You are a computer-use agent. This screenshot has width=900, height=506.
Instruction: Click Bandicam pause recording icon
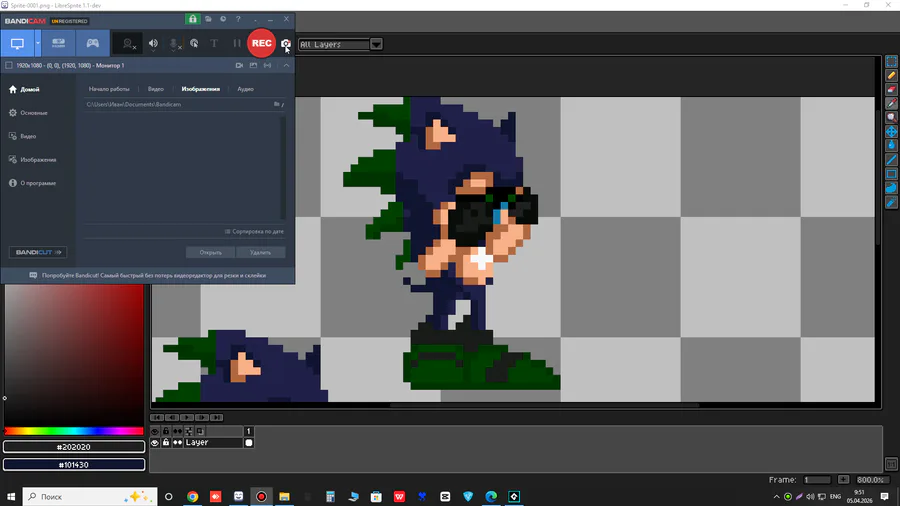tap(236, 44)
